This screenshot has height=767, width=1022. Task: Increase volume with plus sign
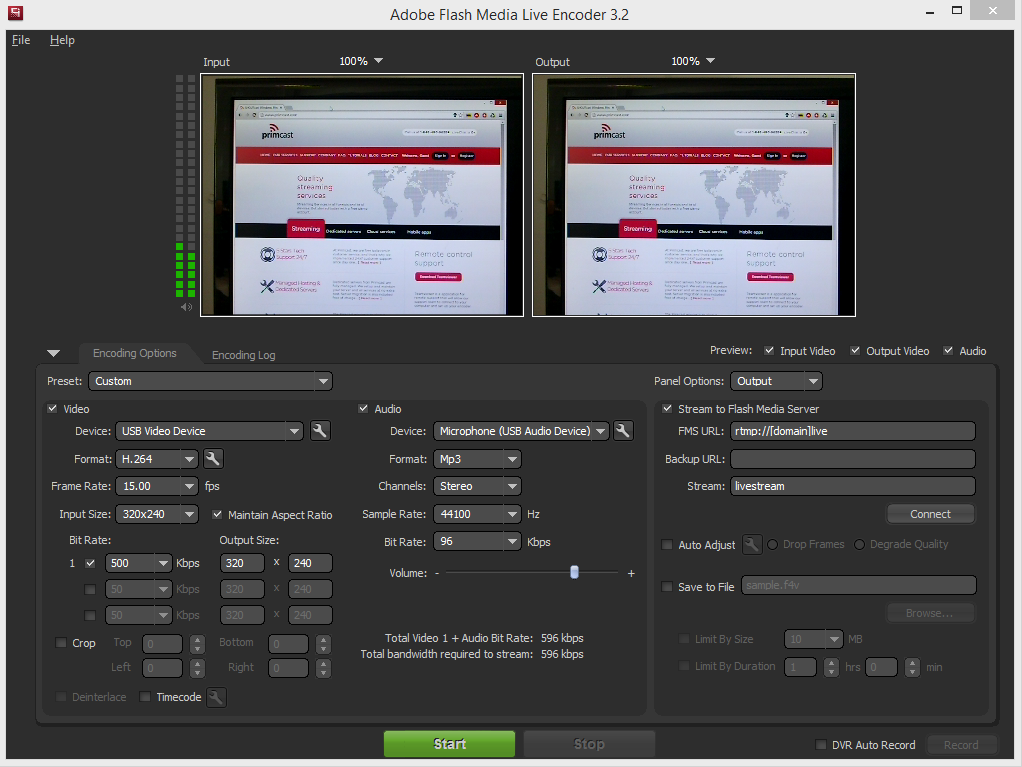631,573
